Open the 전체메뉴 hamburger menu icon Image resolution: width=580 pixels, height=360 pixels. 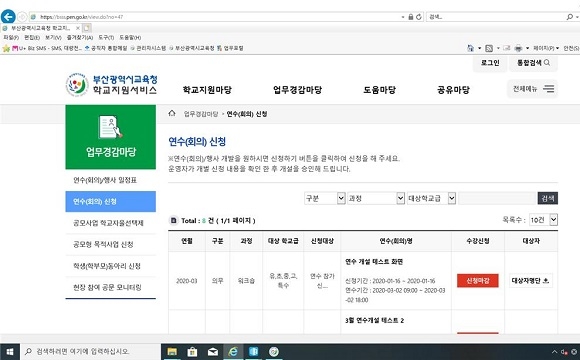[549, 89]
